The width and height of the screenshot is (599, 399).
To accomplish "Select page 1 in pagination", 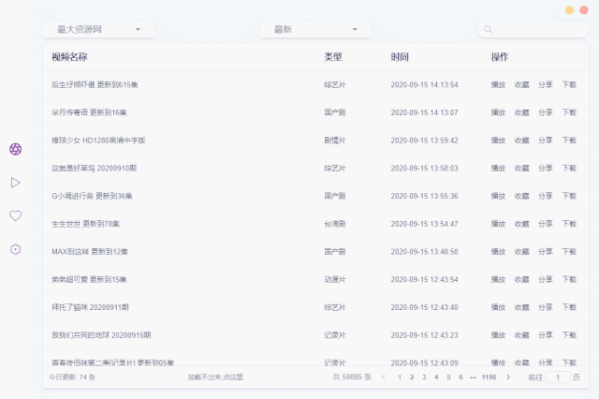I will (400, 377).
